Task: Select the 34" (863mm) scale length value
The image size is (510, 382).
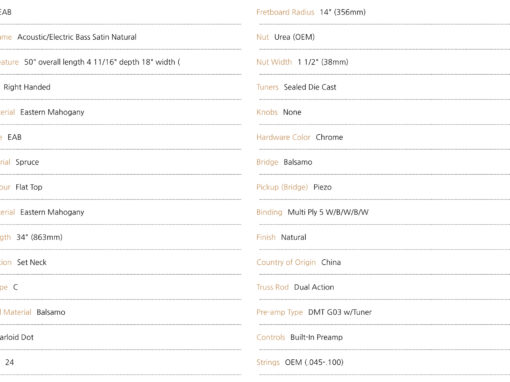Action: tap(39, 237)
